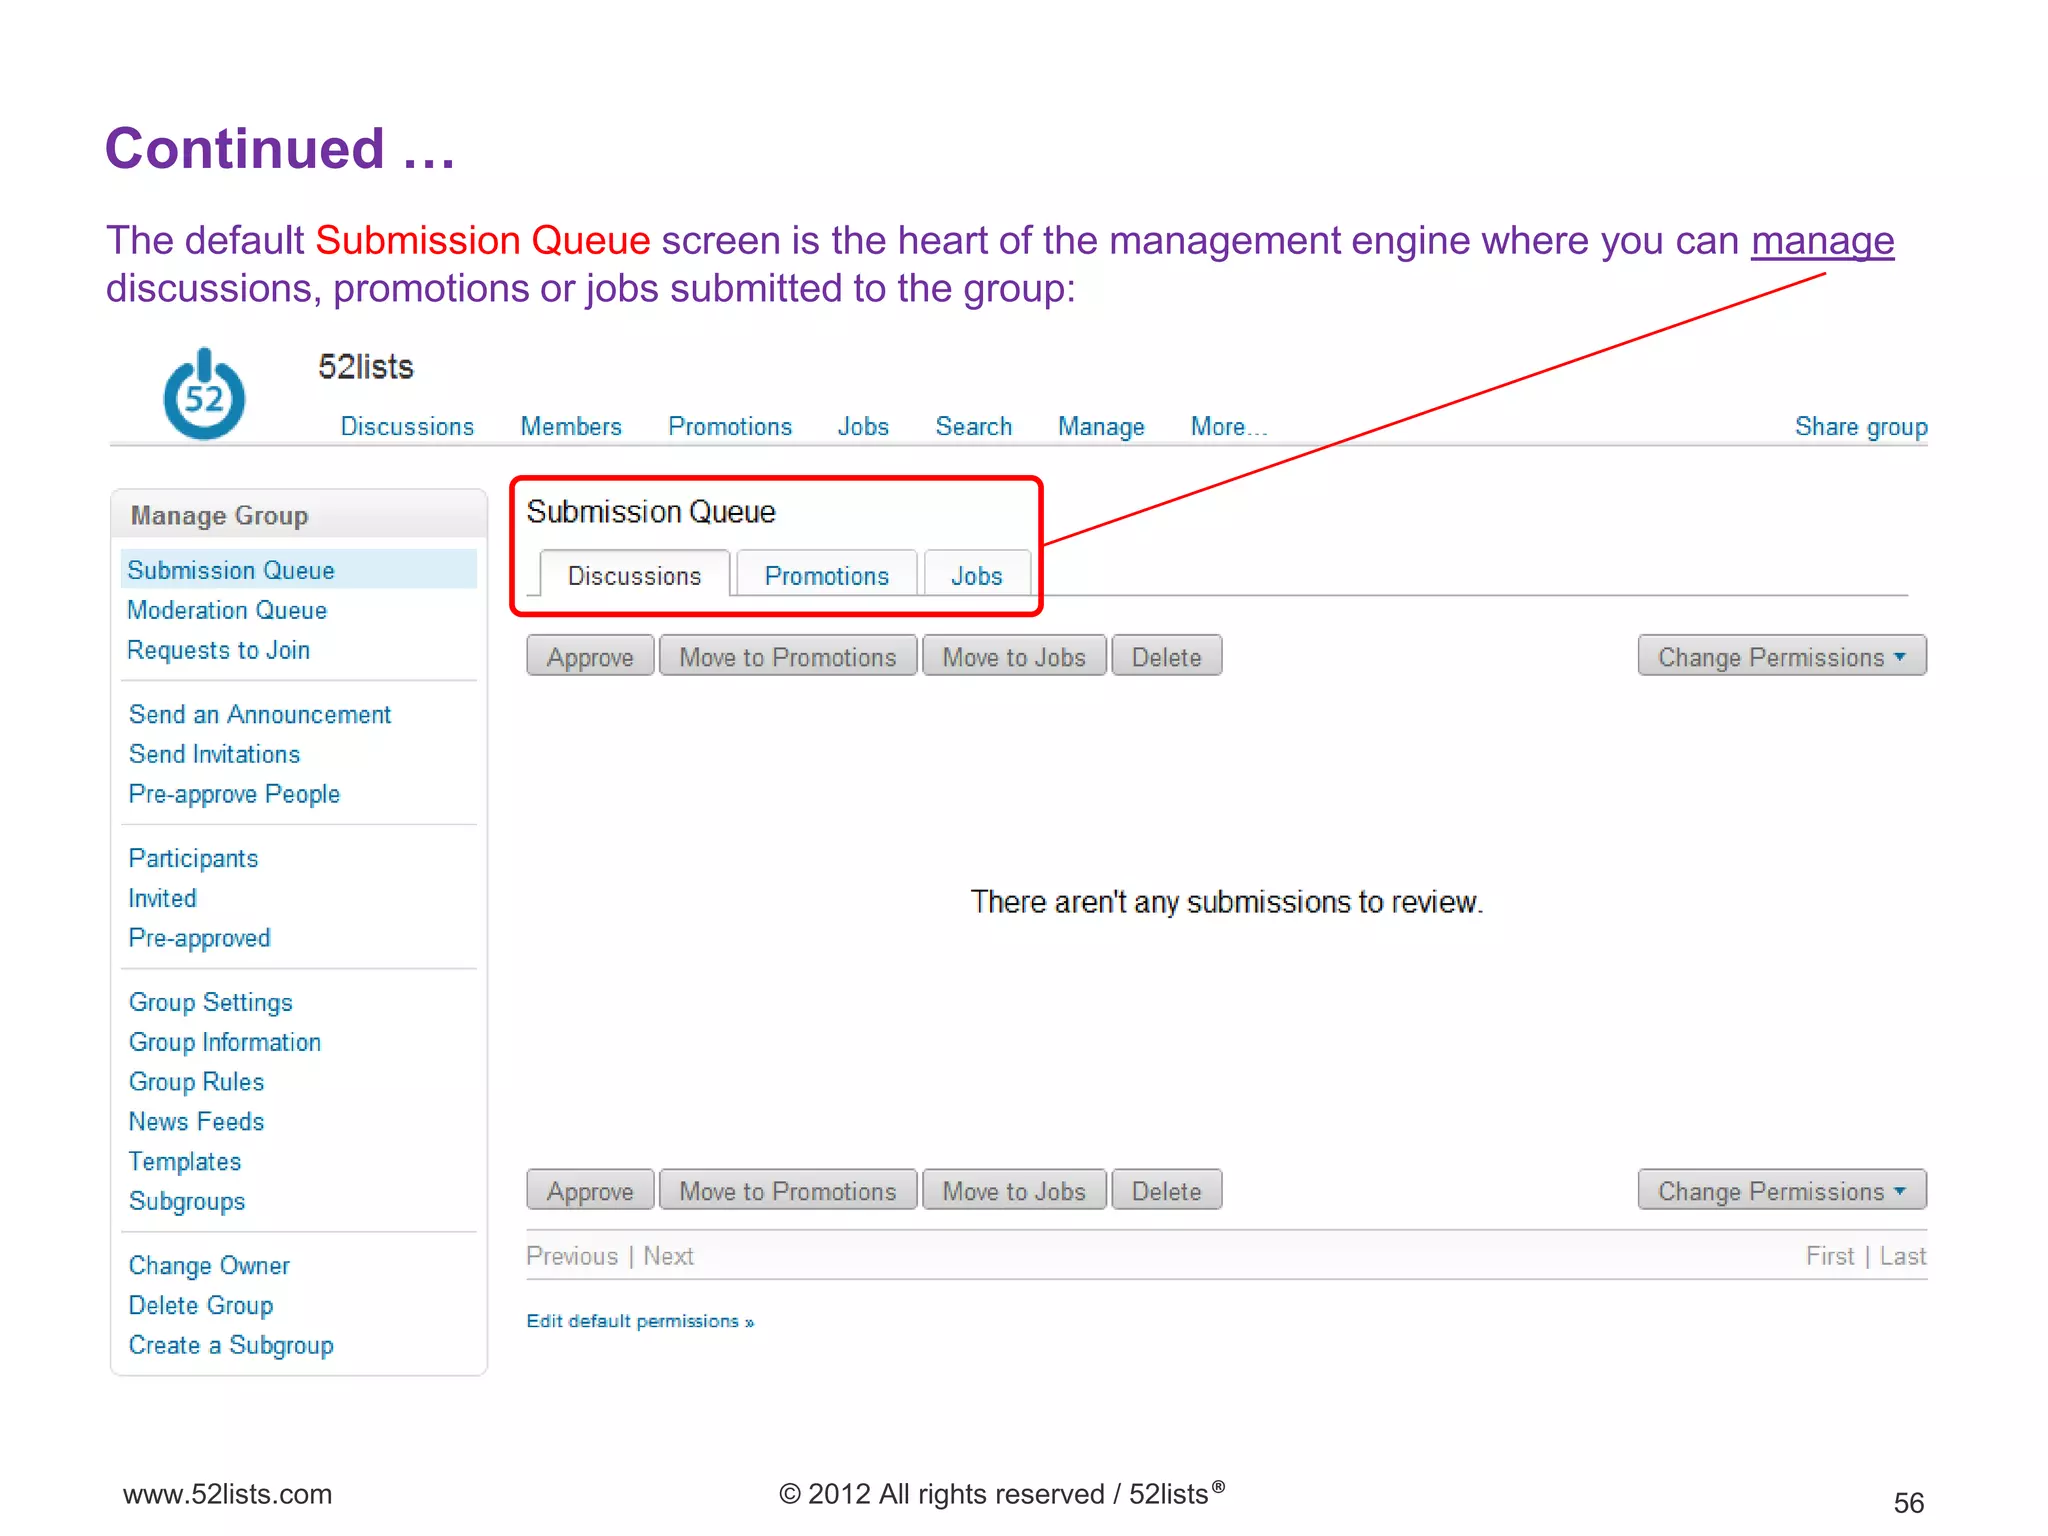Click the underlined manage link in description
Screen dimensions: 2048x1536
1822,241
